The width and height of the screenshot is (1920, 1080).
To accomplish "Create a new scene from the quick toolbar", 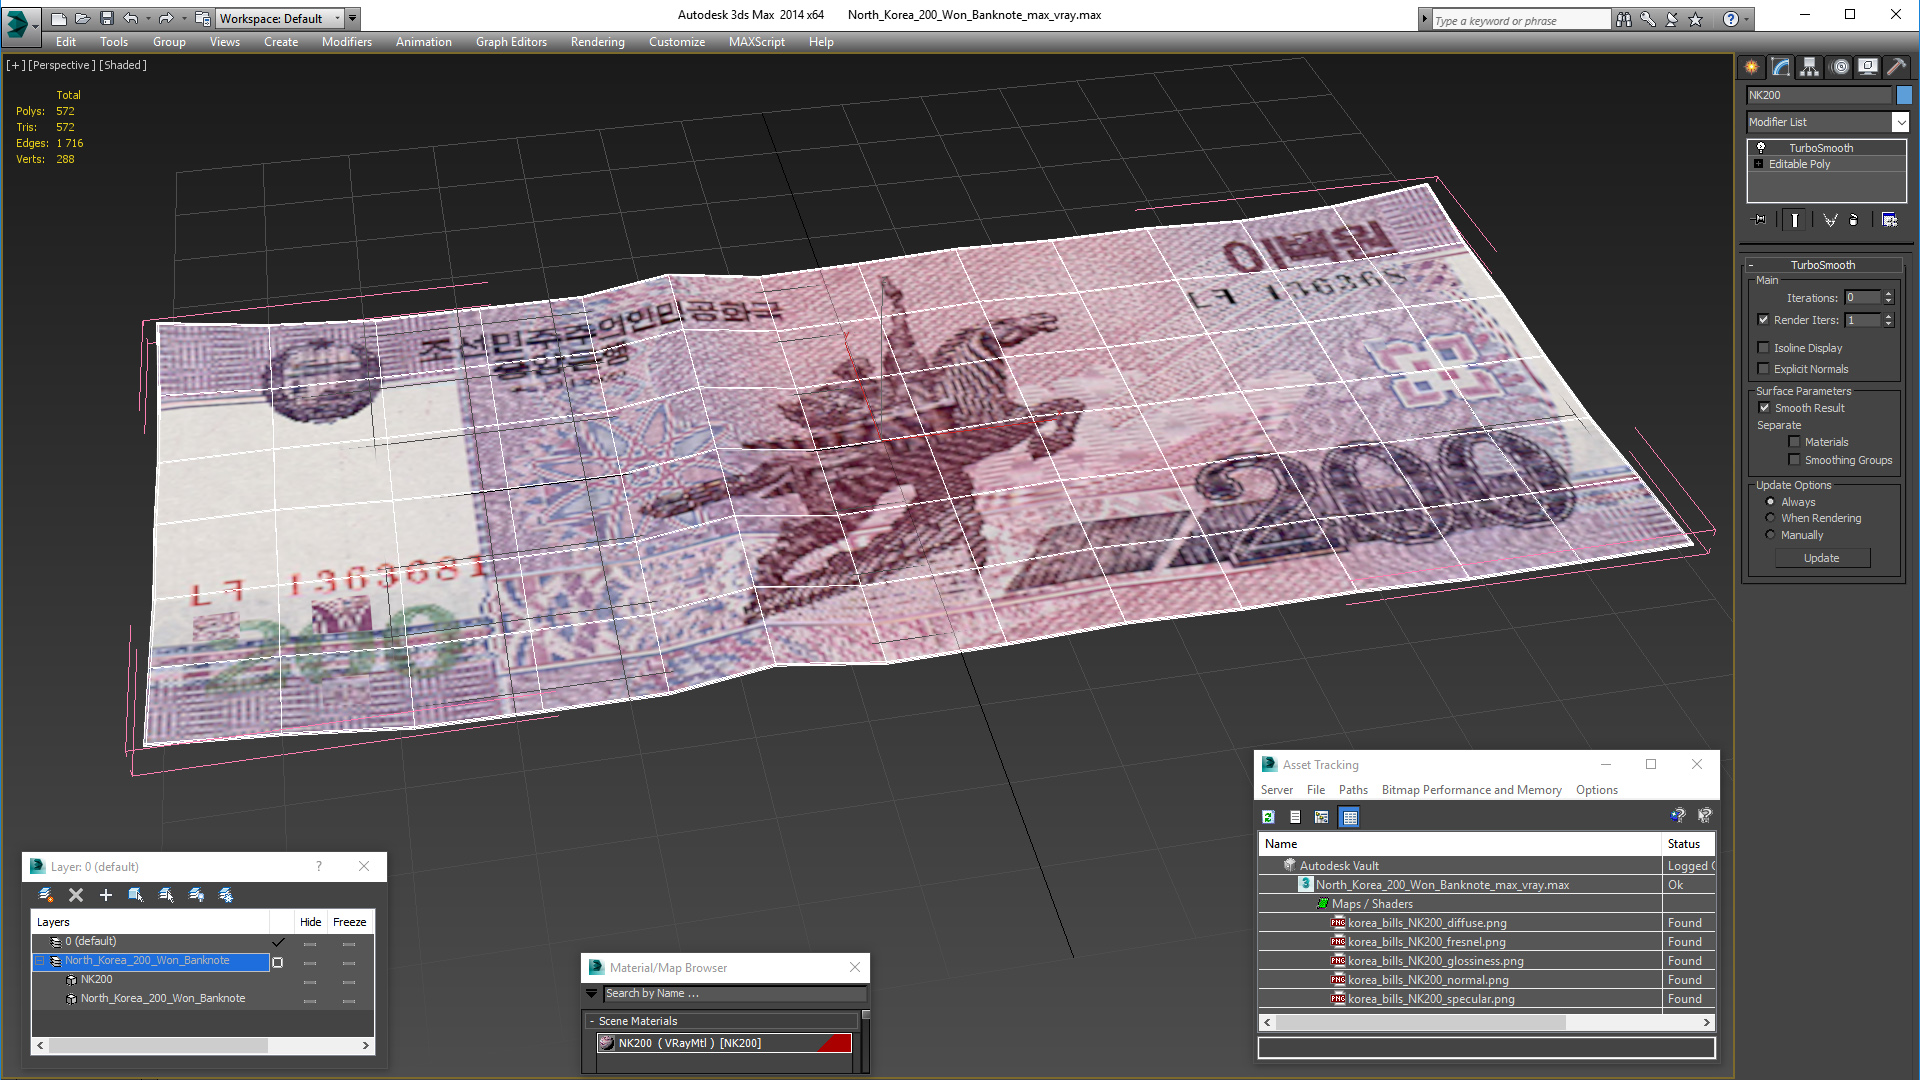I will pyautogui.click(x=59, y=18).
